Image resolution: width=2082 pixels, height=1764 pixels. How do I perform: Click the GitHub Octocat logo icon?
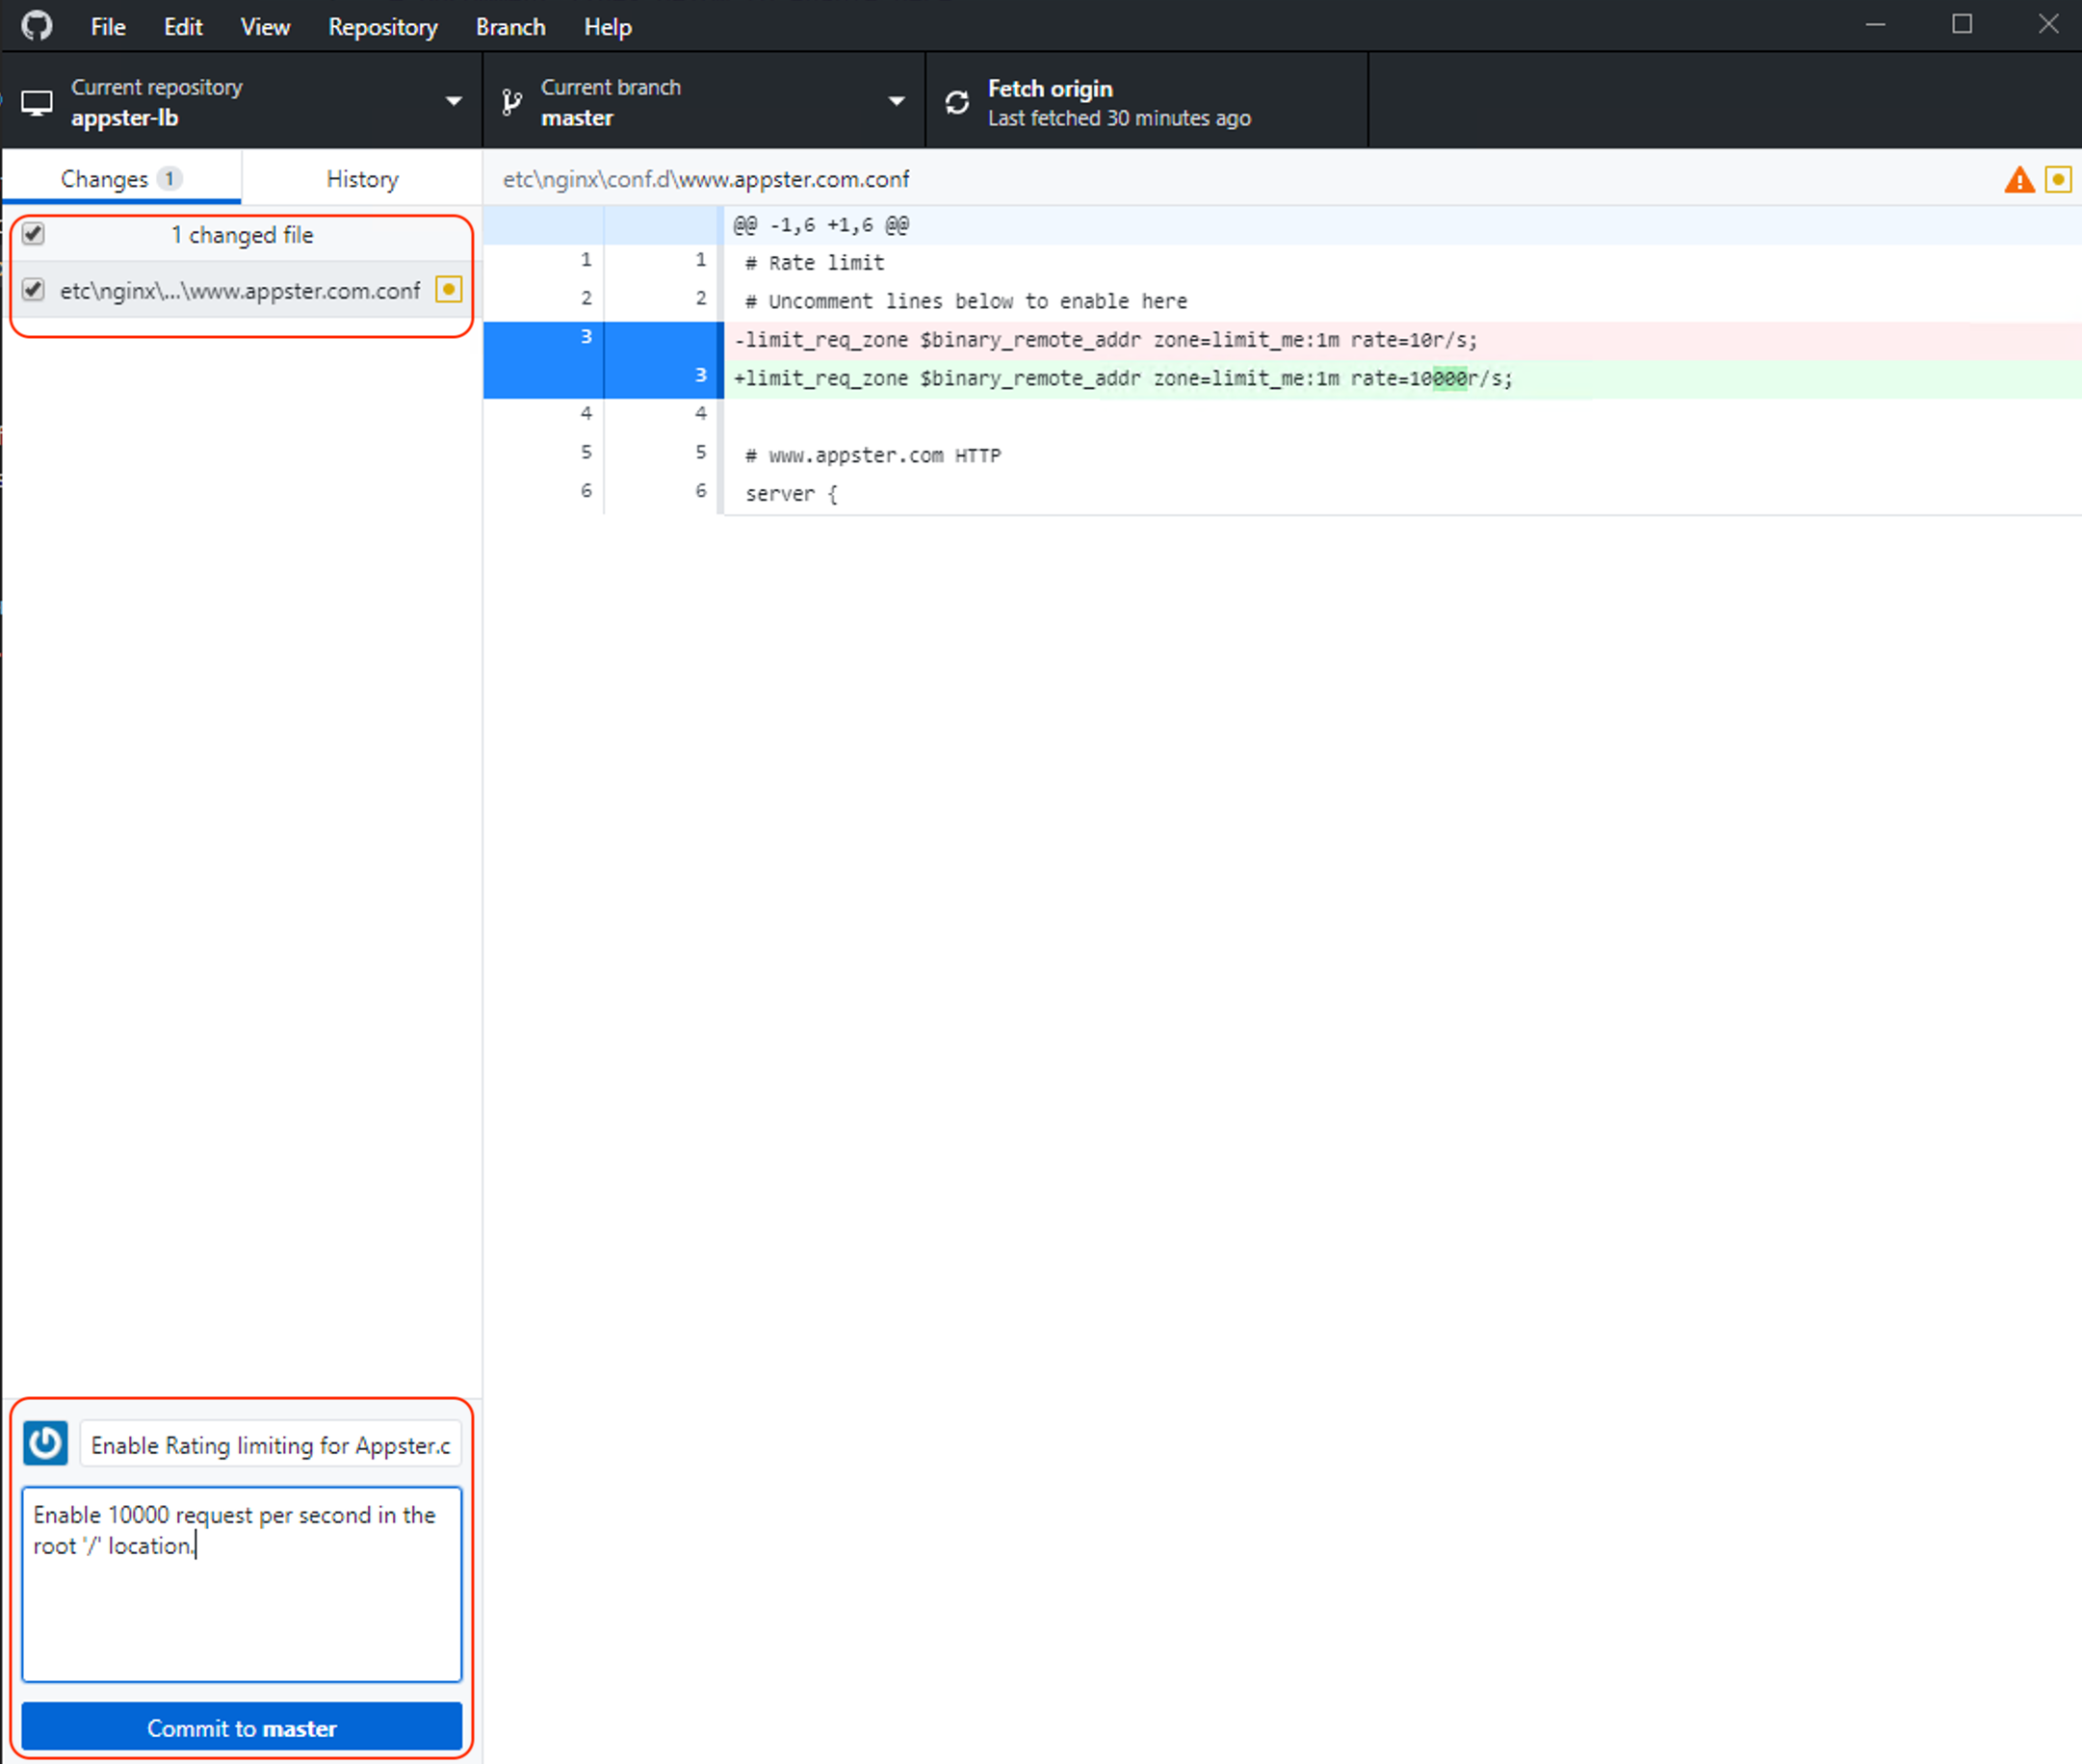(37, 25)
